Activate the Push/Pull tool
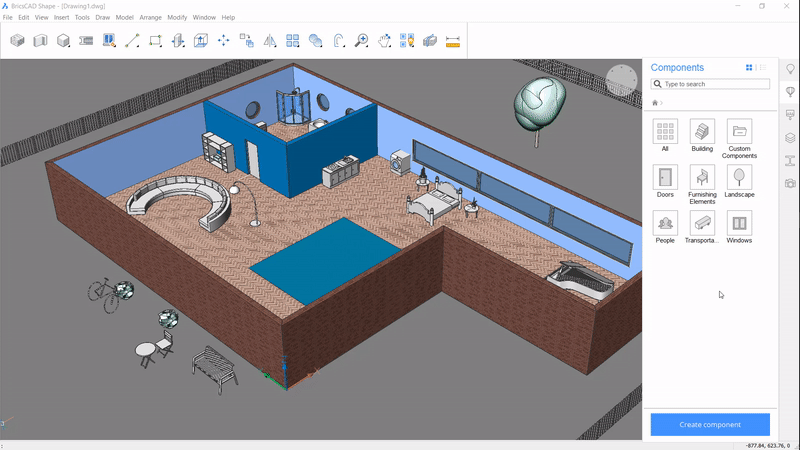Viewport: 800px width, 450px height. (178, 40)
